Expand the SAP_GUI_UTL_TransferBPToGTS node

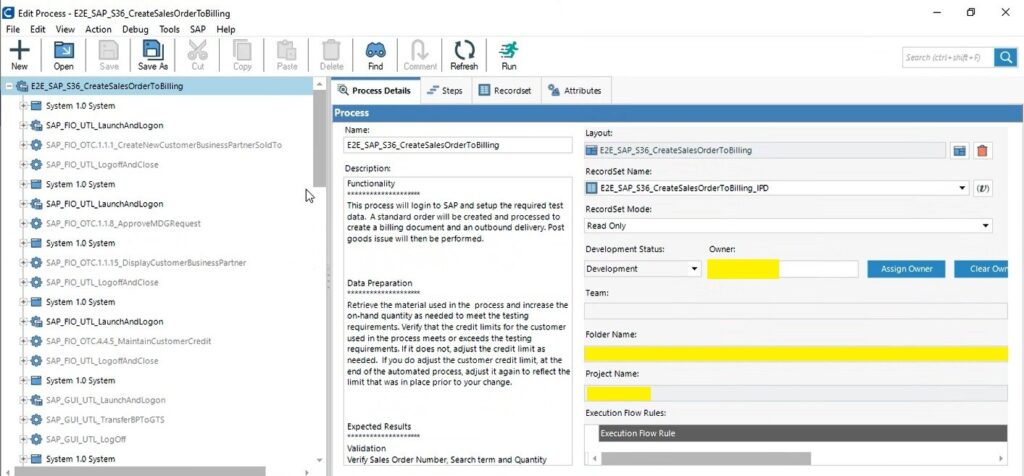tap(24, 419)
